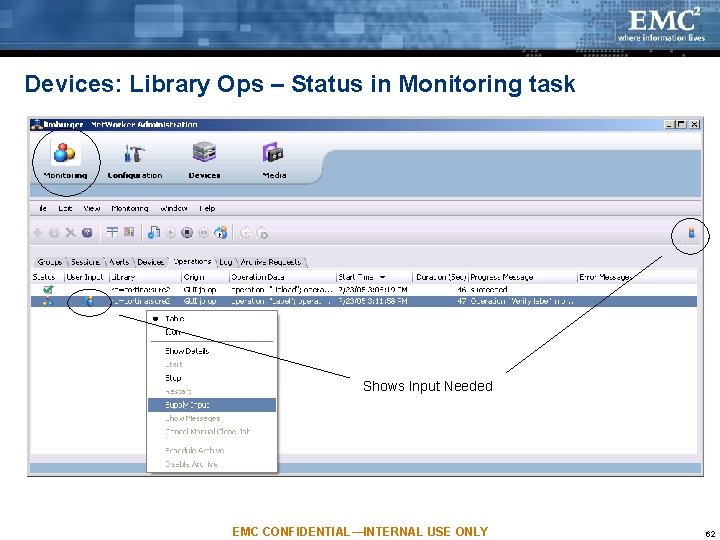
Task: Click the Operation 'Verify label' progress cell
Action: (x=521, y=301)
